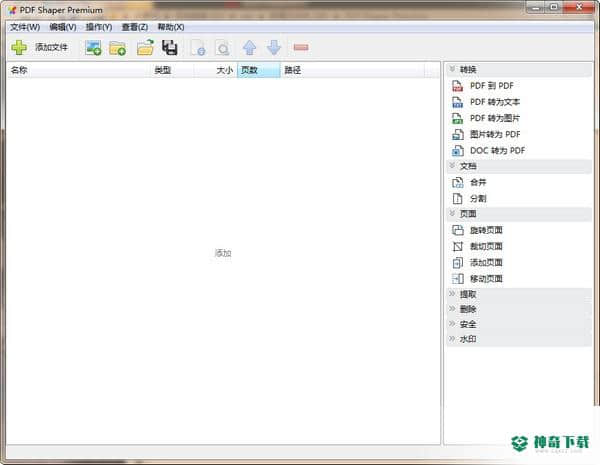Image resolution: width=600 pixels, height=465 pixels.
Task: Click the PDF 转为文本 icon
Action: 458,102
